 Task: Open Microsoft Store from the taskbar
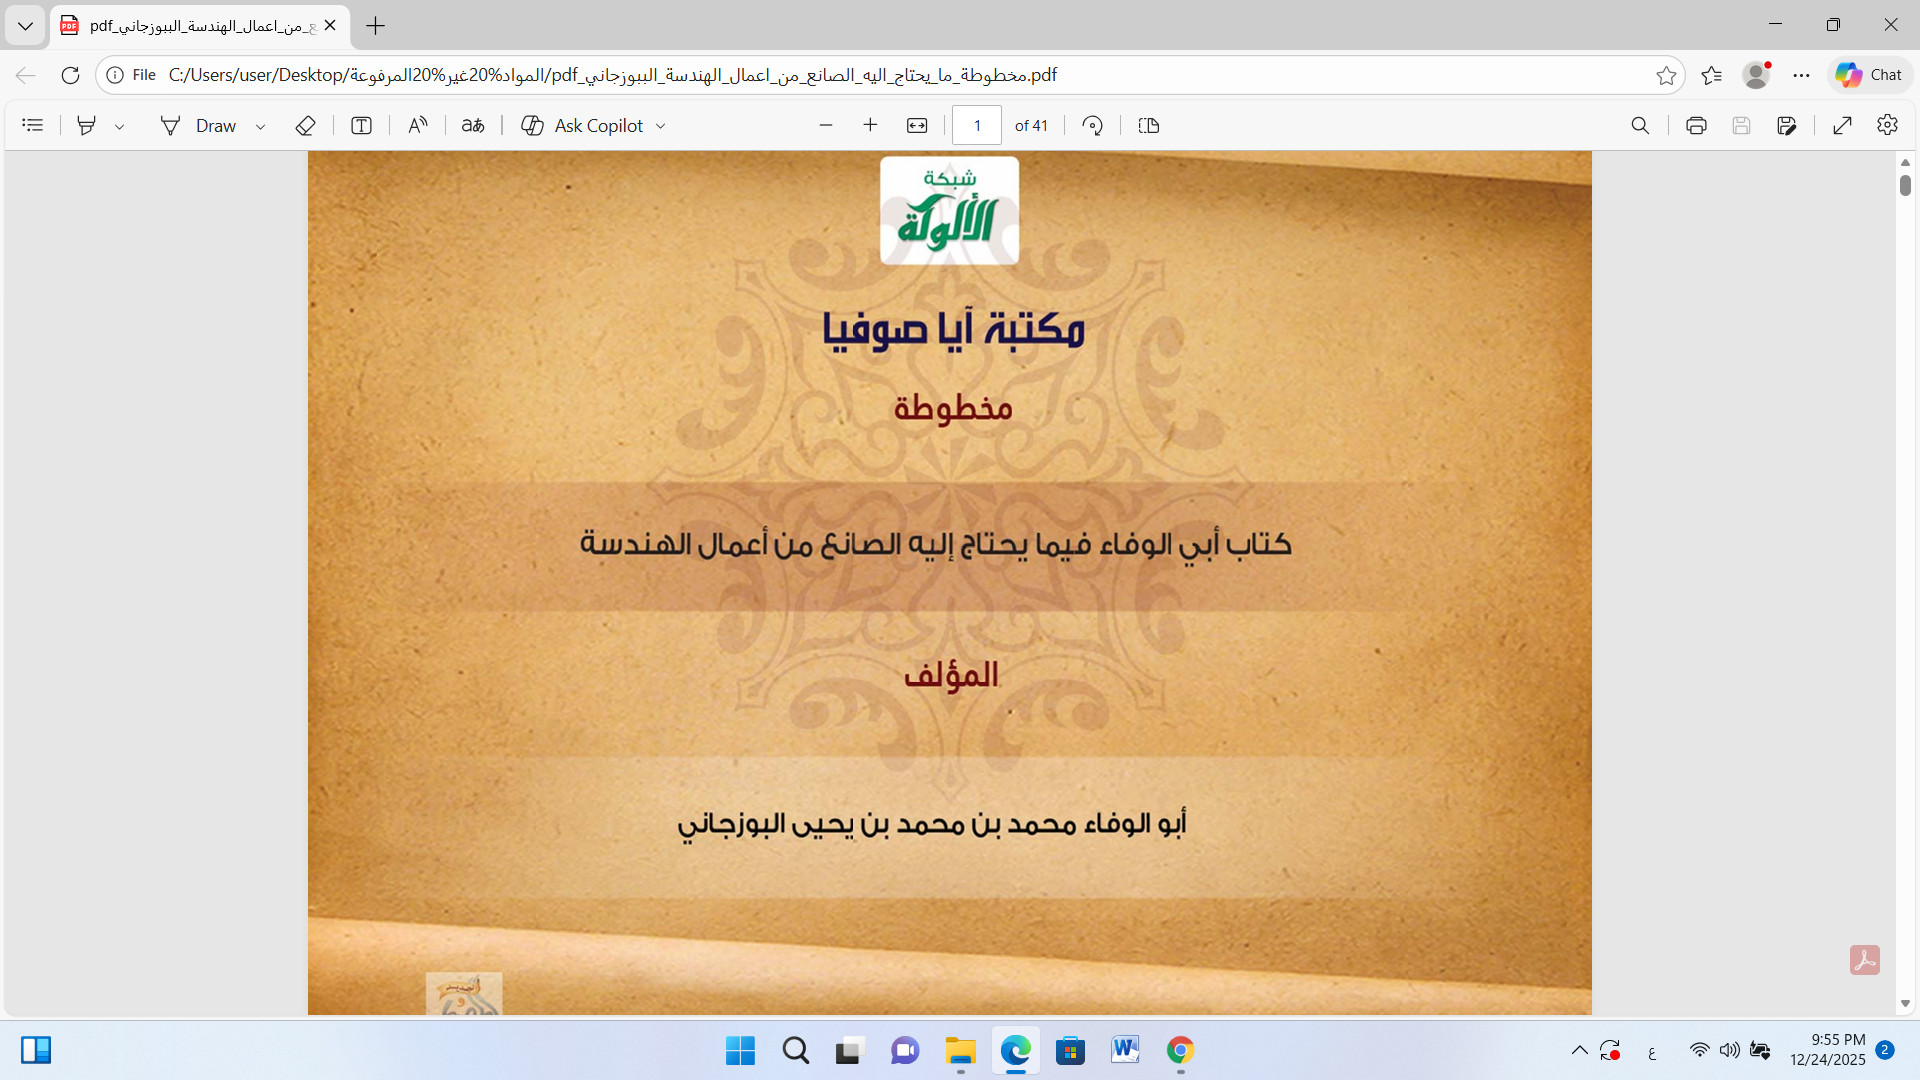tap(1070, 1051)
